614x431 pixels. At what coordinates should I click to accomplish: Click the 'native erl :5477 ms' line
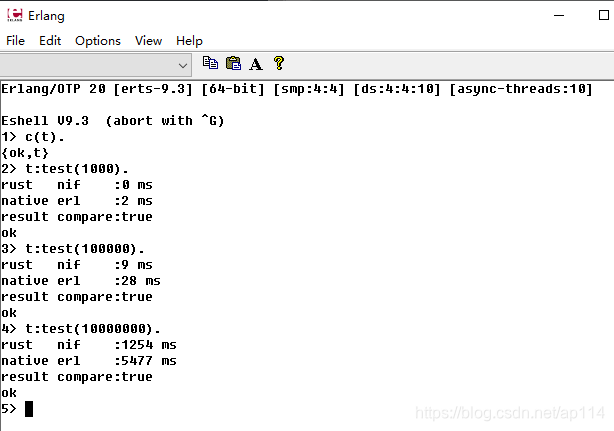pos(89,361)
